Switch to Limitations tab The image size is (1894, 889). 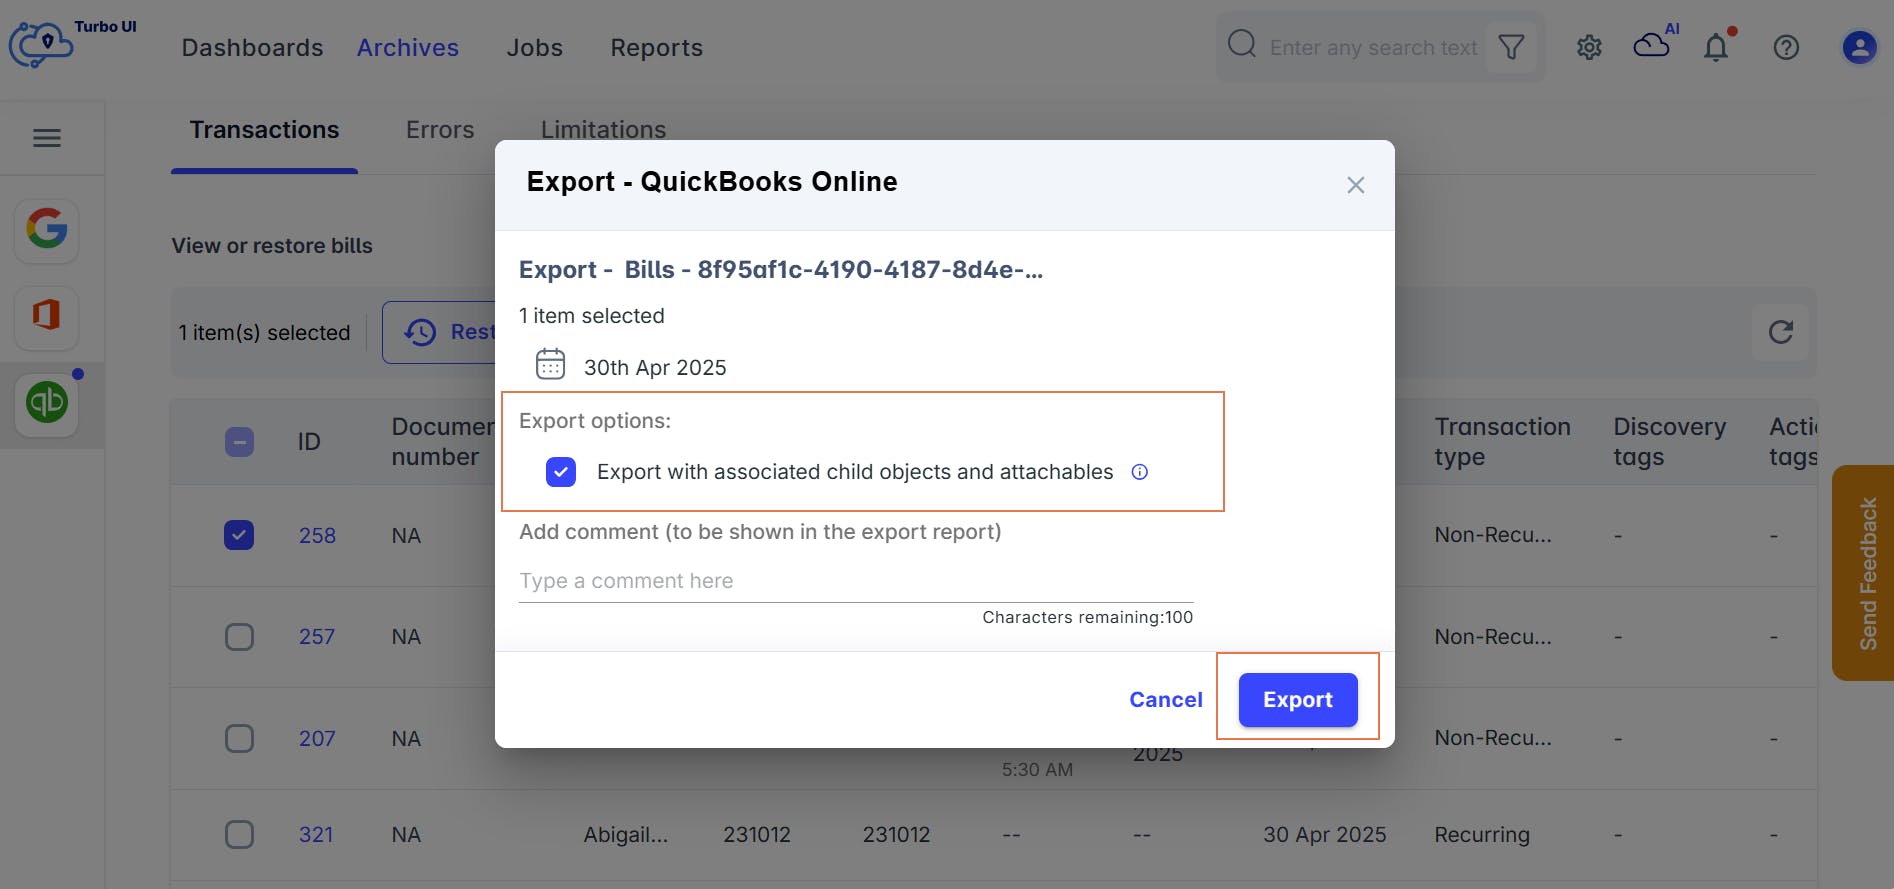603,130
